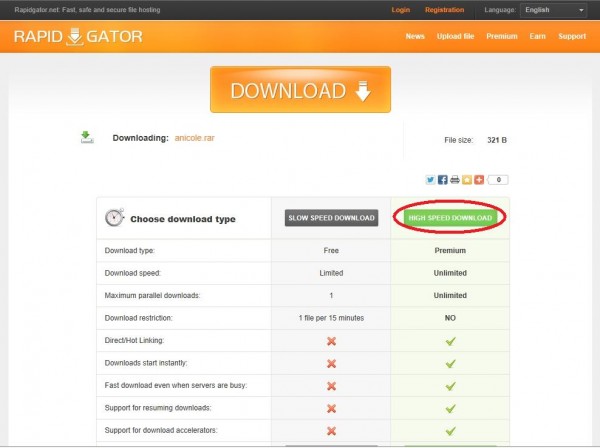Open the Earn page

click(x=538, y=36)
